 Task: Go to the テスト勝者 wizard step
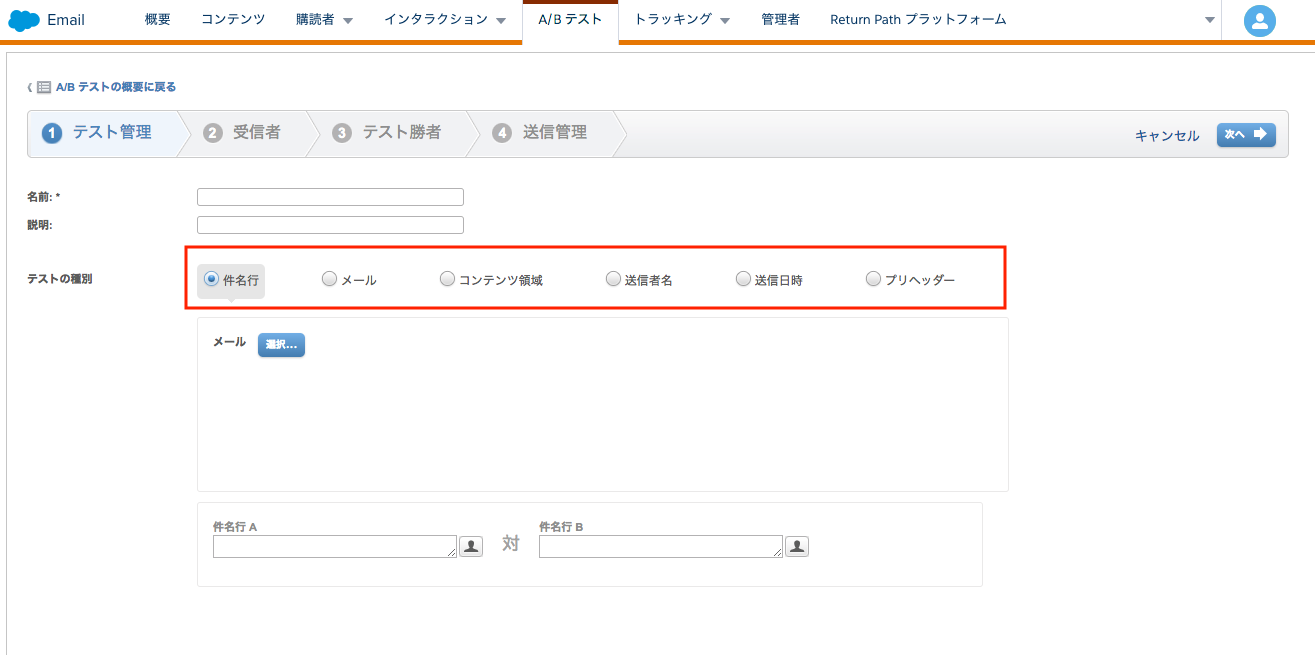[402, 133]
